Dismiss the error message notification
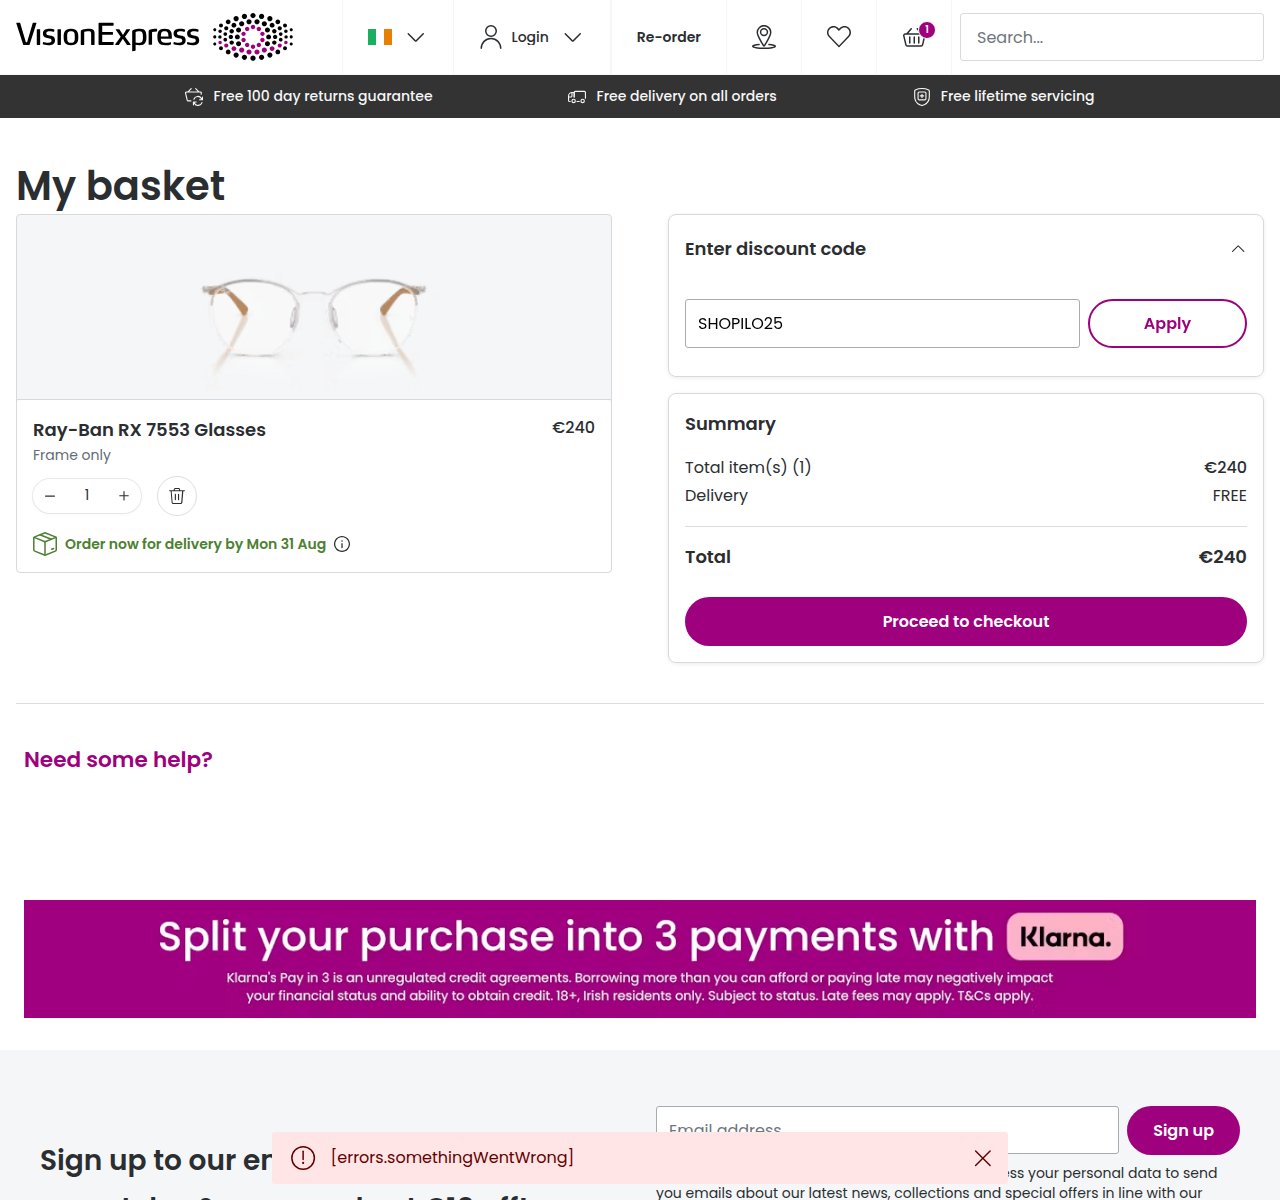 tap(983, 1158)
